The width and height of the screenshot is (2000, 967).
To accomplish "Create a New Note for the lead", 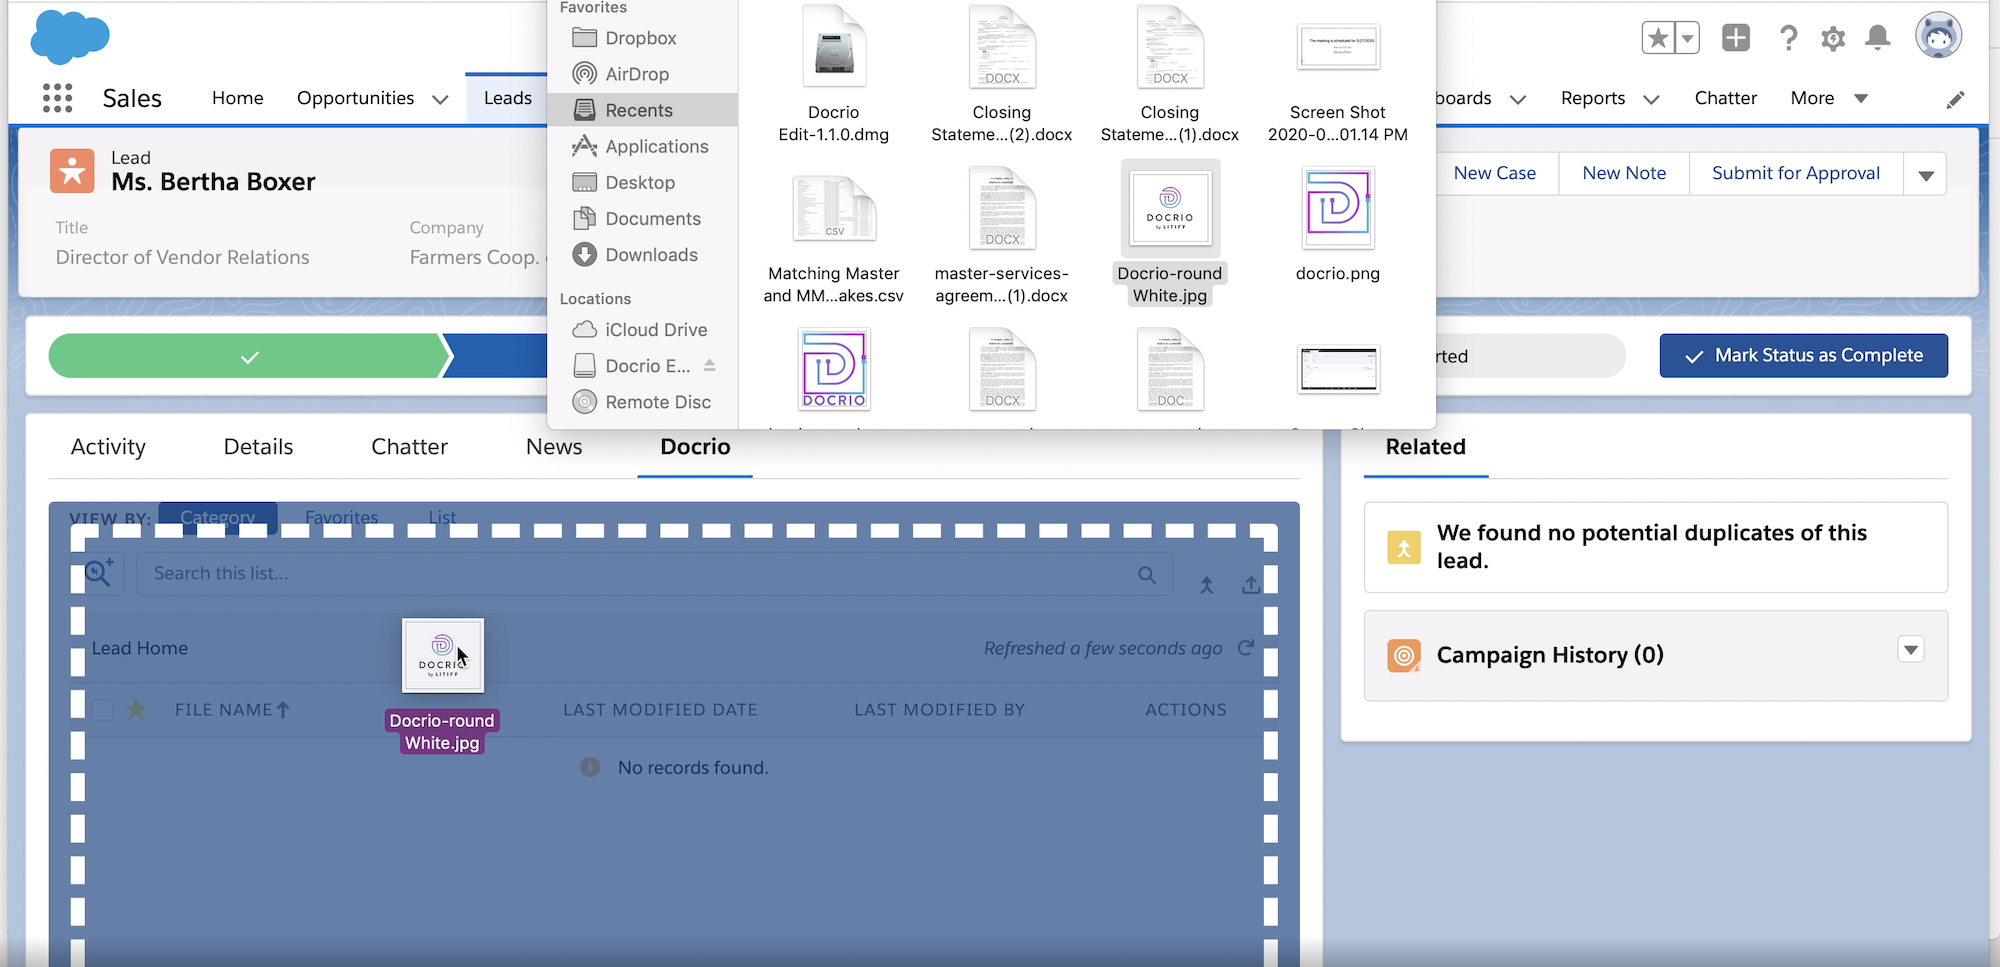I will (1623, 173).
